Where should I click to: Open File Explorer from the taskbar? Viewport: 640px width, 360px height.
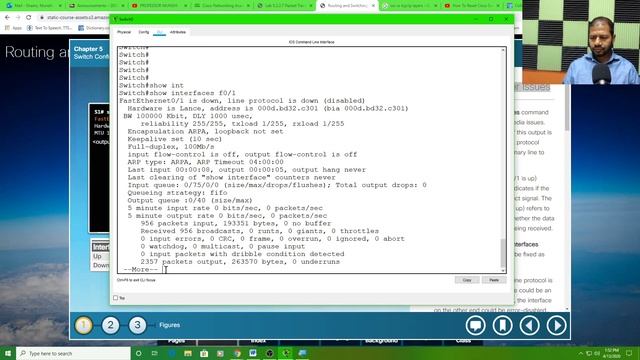point(188,353)
